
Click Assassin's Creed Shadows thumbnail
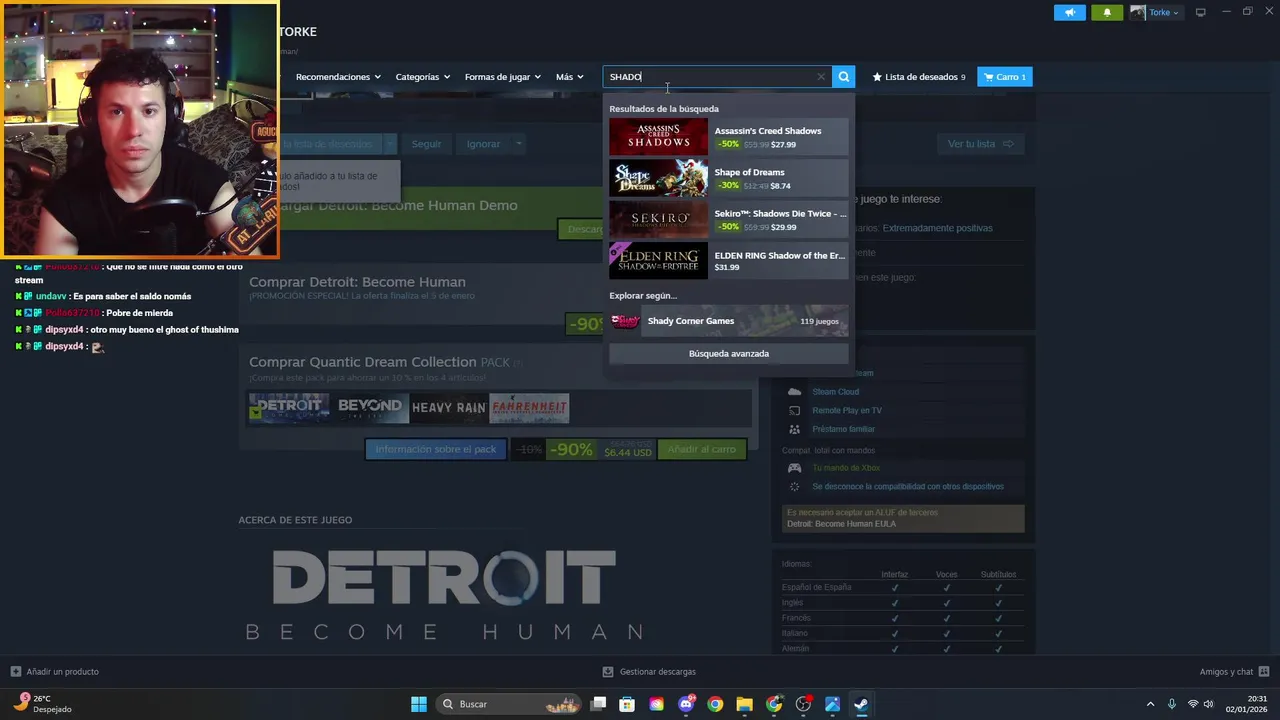click(x=658, y=137)
